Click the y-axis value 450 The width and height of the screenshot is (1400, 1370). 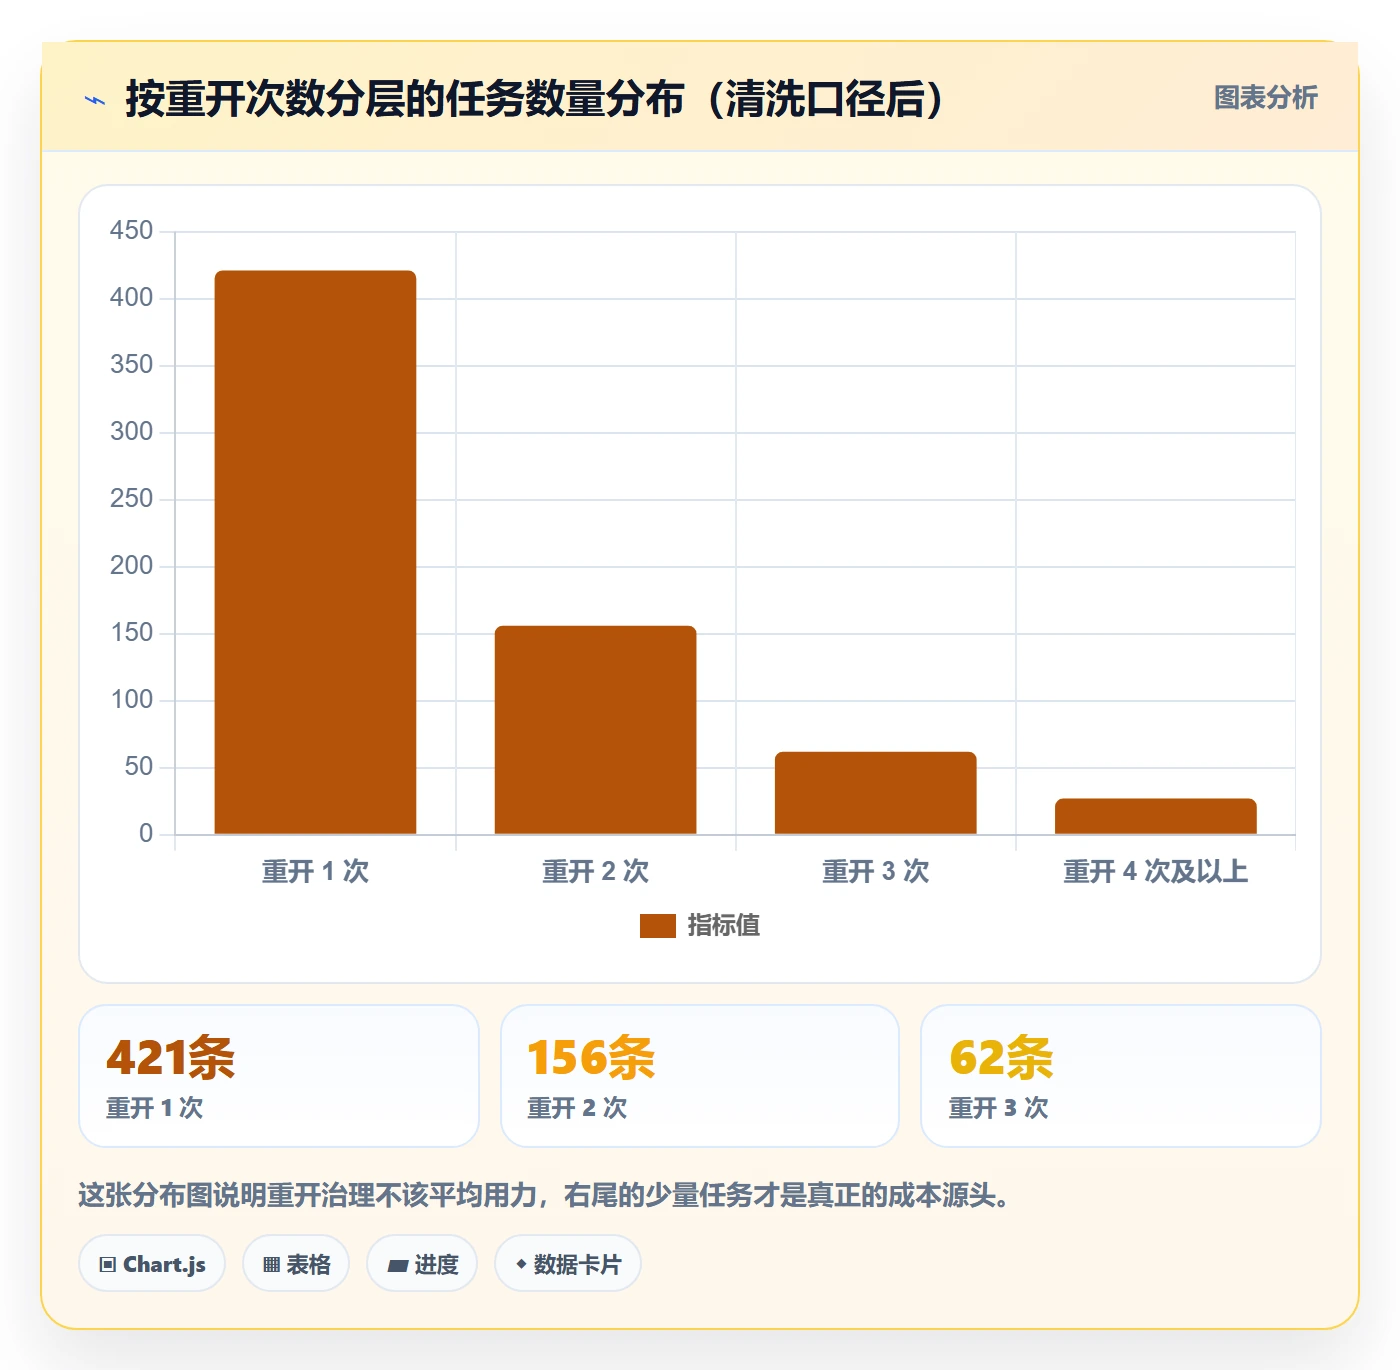[131, 231]
